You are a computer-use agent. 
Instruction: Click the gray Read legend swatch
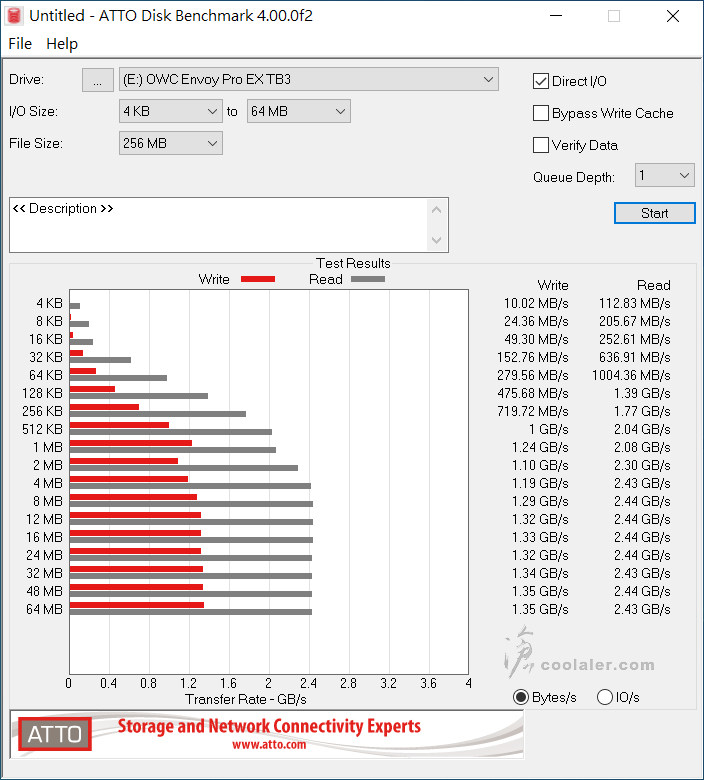(x=368, y=279)
